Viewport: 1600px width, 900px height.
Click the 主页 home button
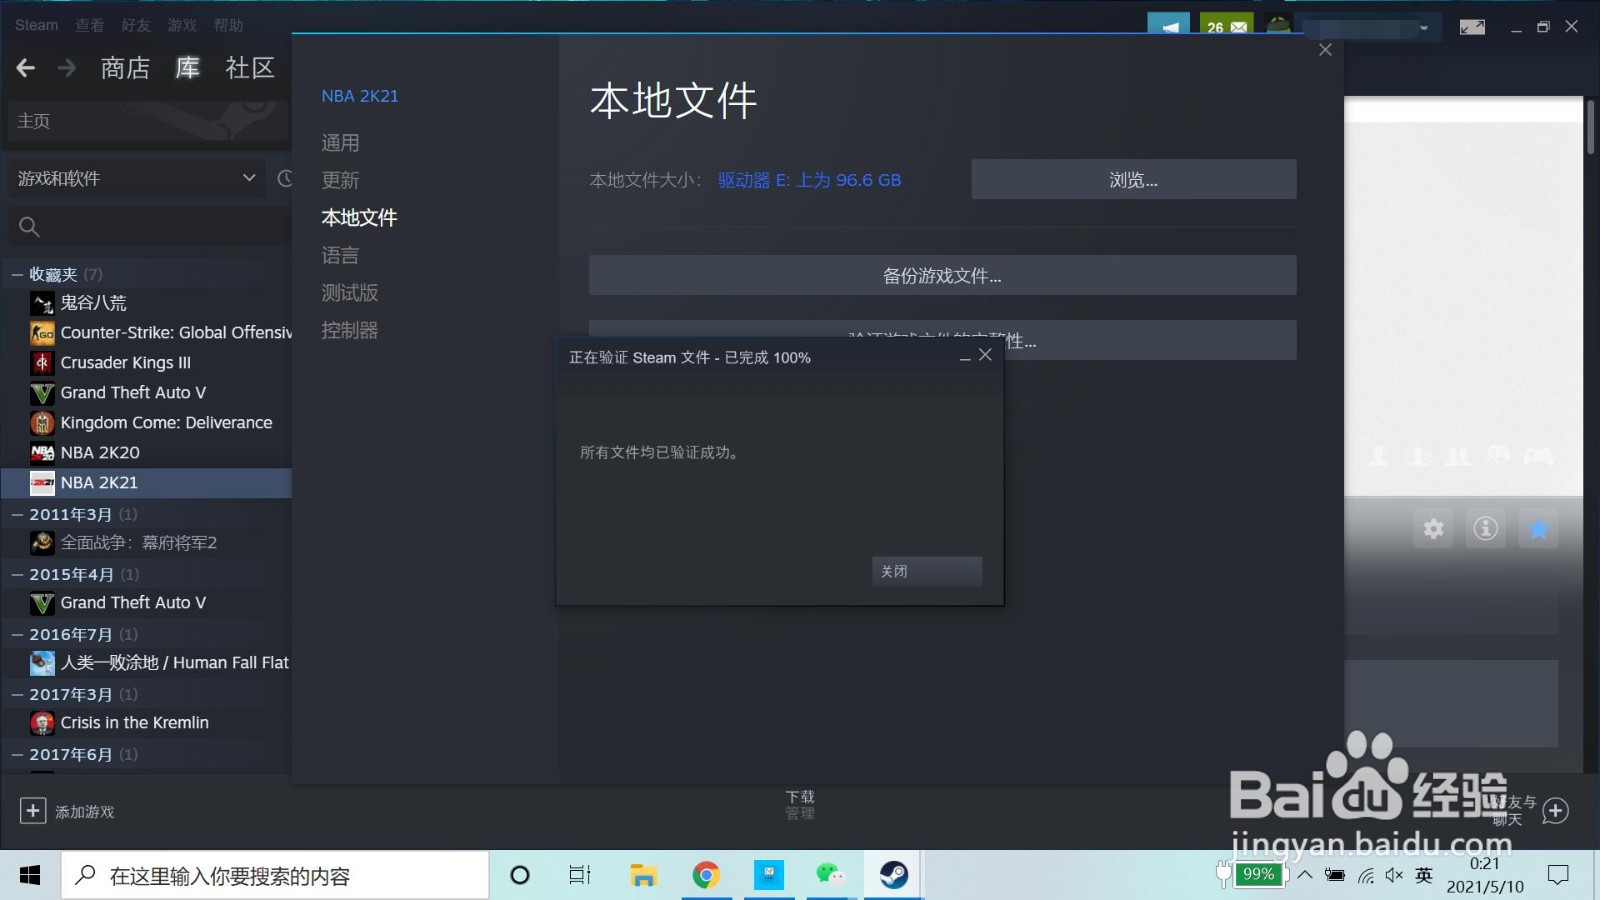[148, 121]
